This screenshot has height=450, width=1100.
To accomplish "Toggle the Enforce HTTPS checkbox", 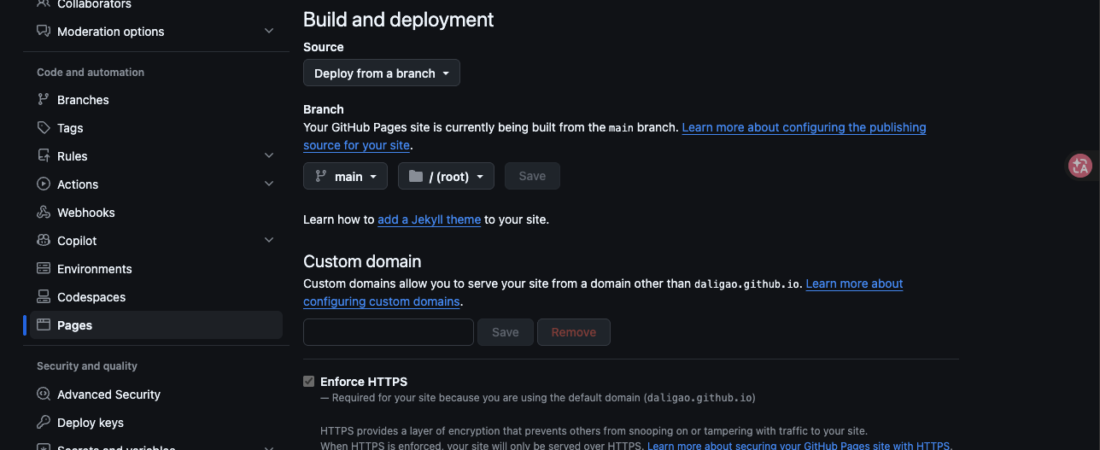I will [309, 381].
